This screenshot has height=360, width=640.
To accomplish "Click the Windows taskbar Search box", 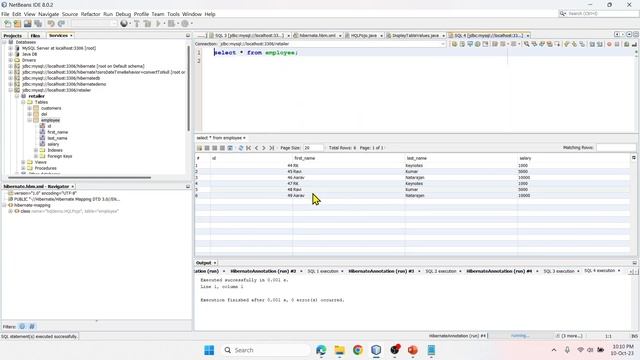I will 266,350.
